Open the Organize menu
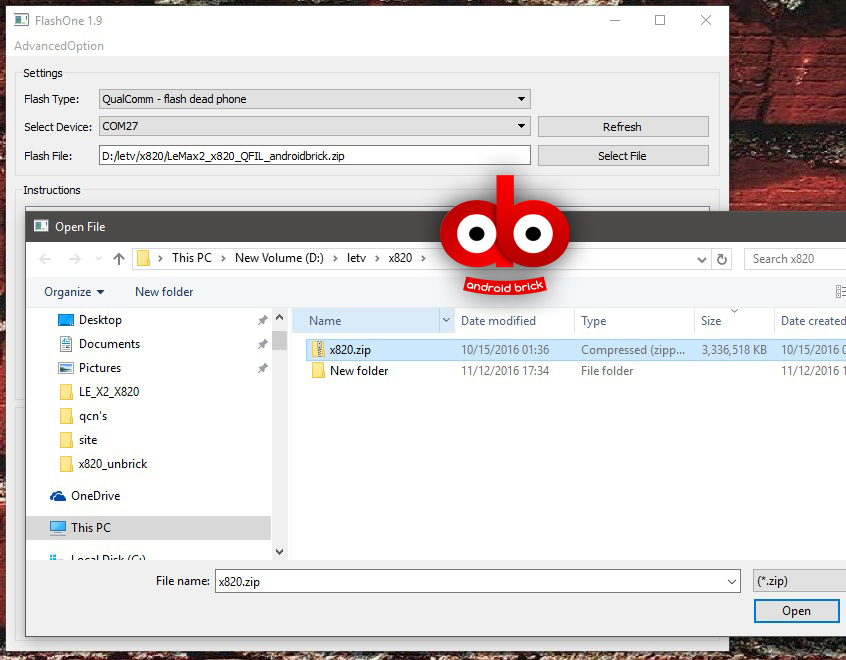The width and height of the screenshot is (846, 660). click(74, 292)
